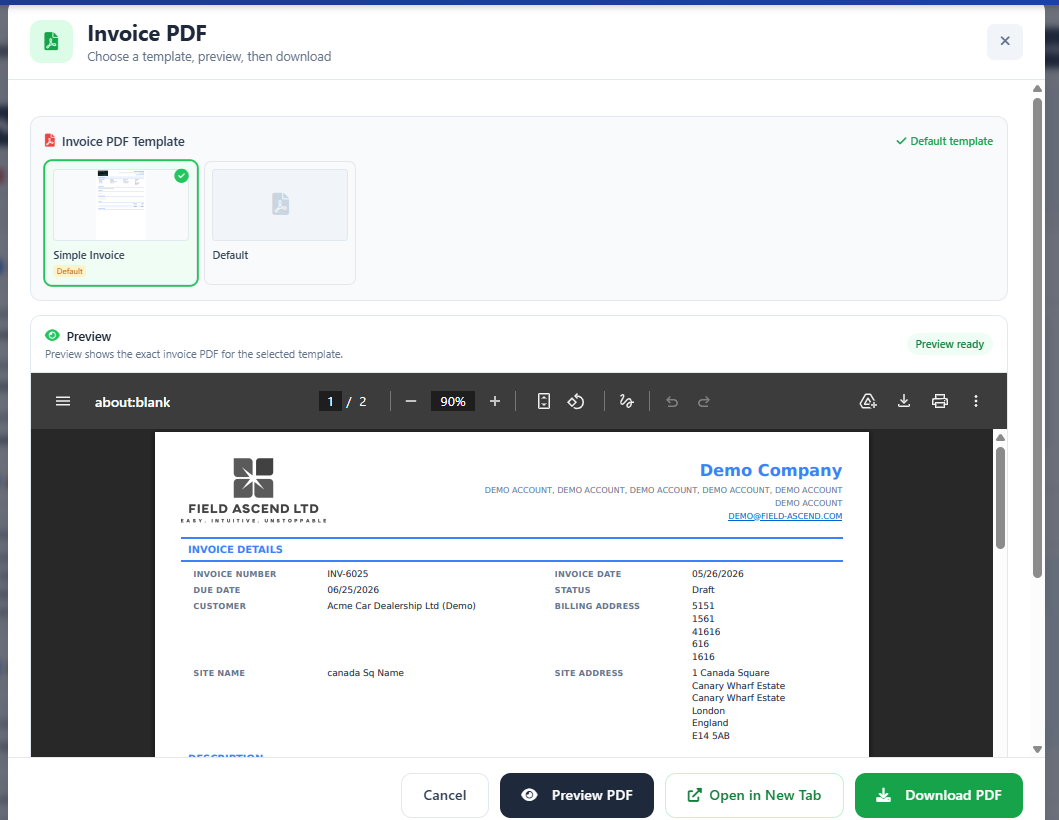Rotate the PDF counterclockwise

point(575,401)
